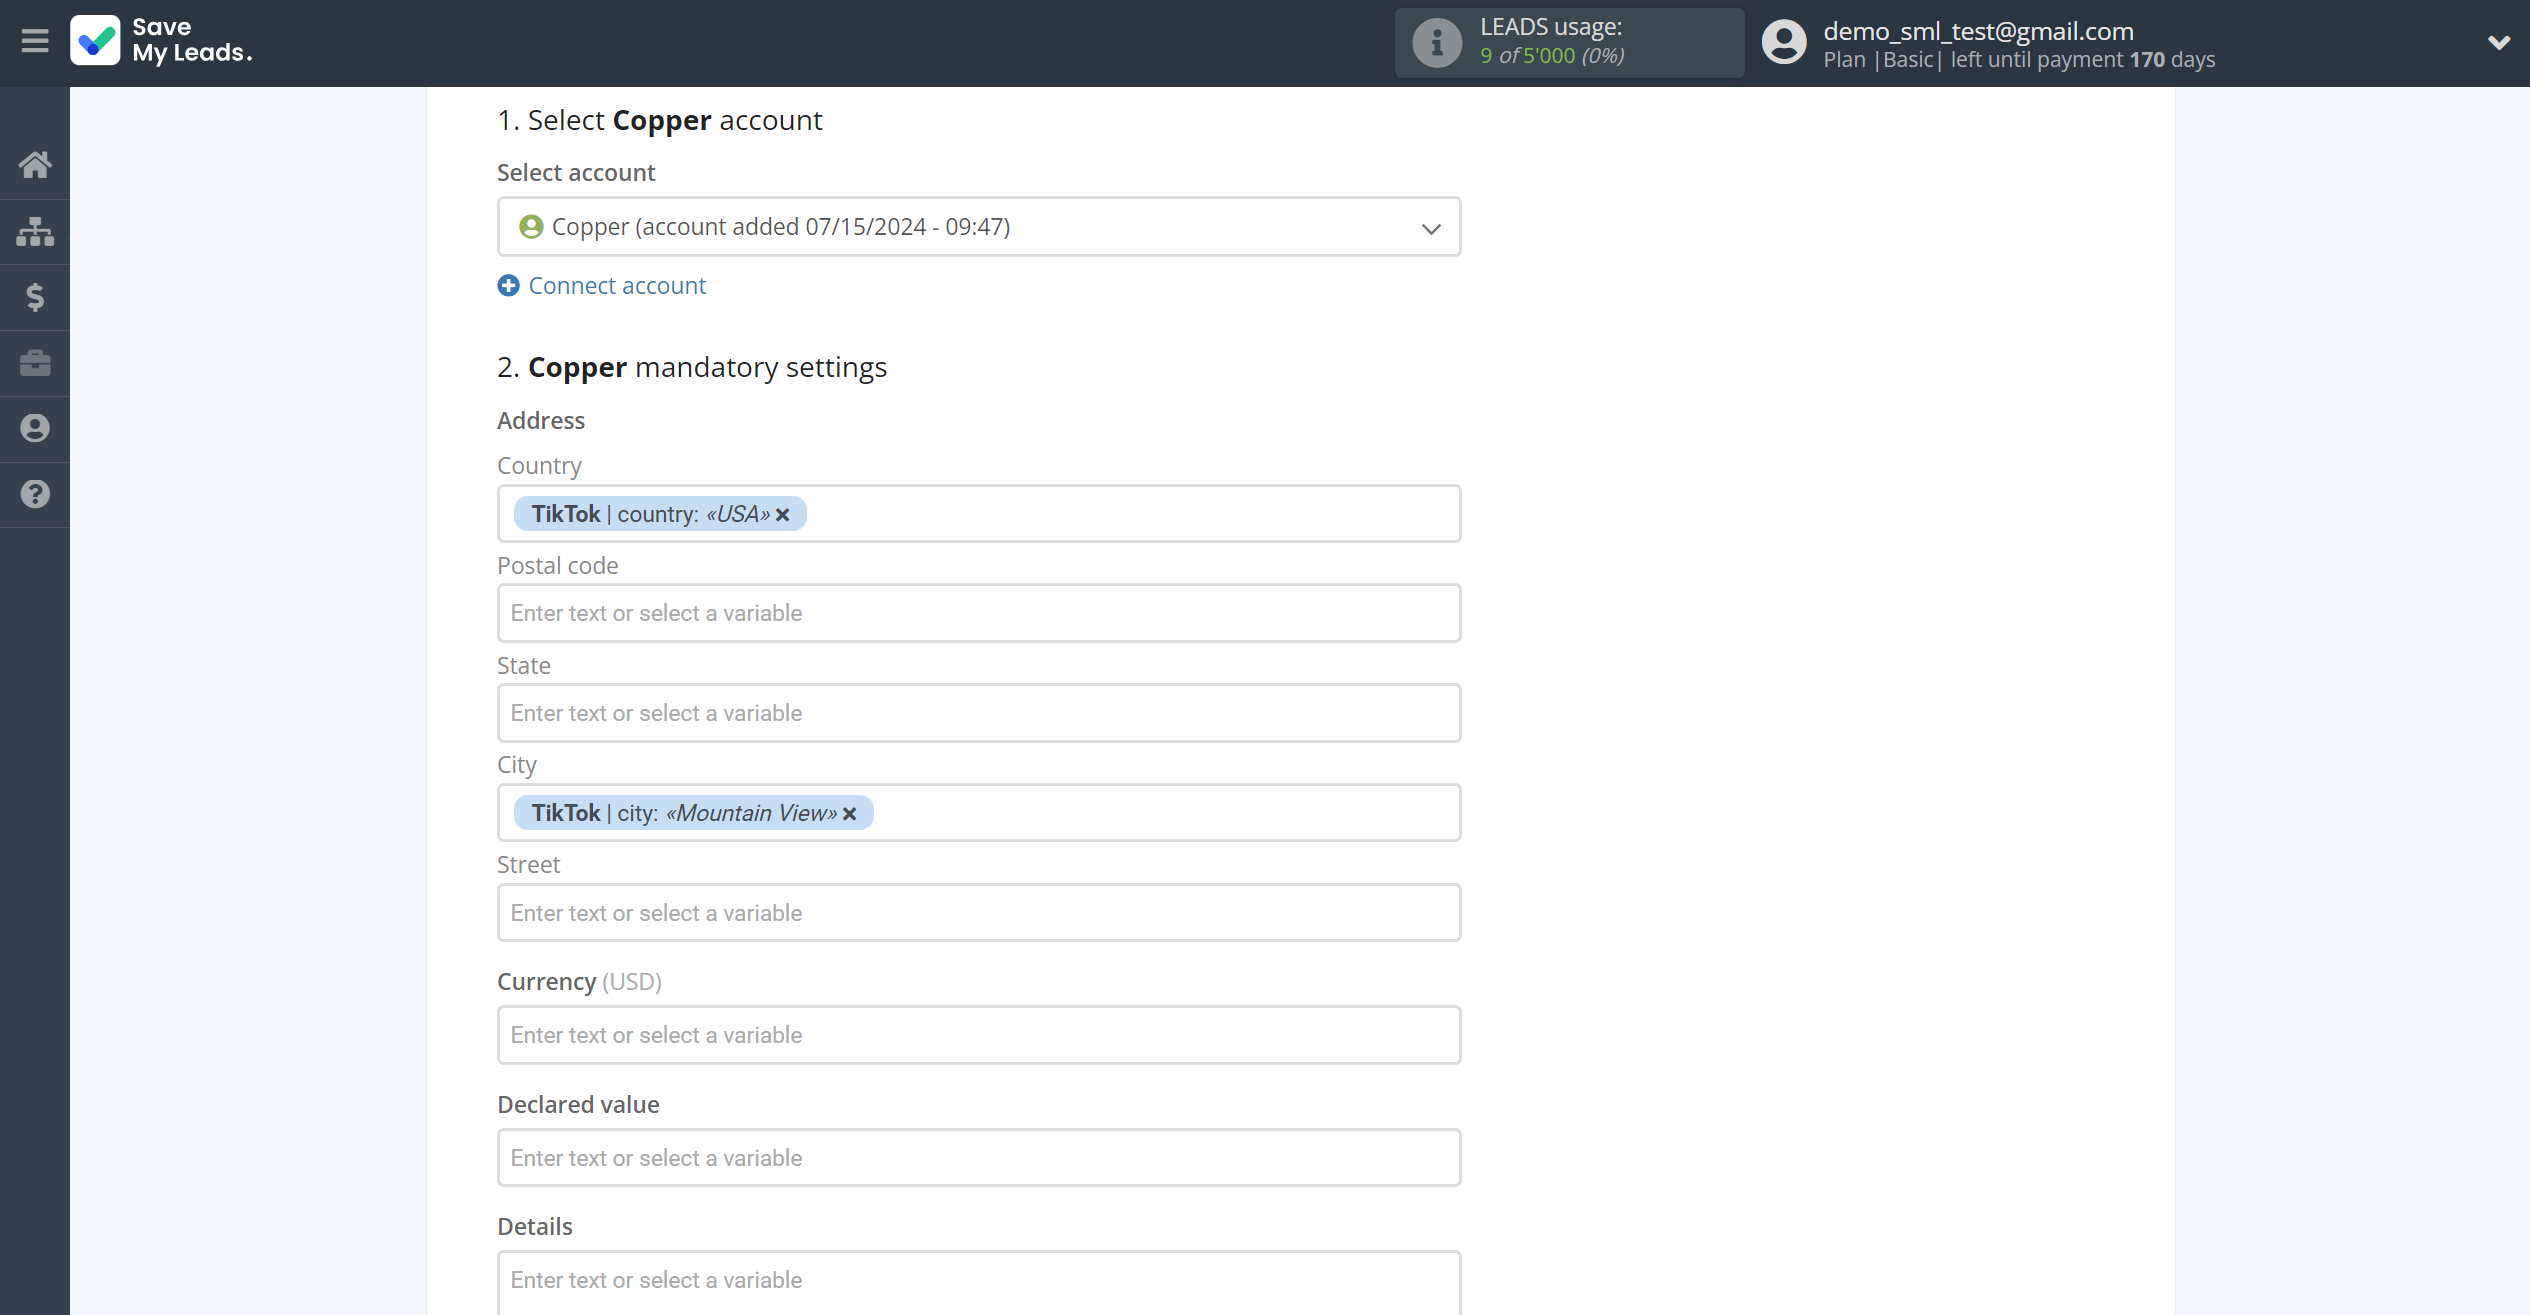Click the Currency USD input field

[x=979, y=1034]
